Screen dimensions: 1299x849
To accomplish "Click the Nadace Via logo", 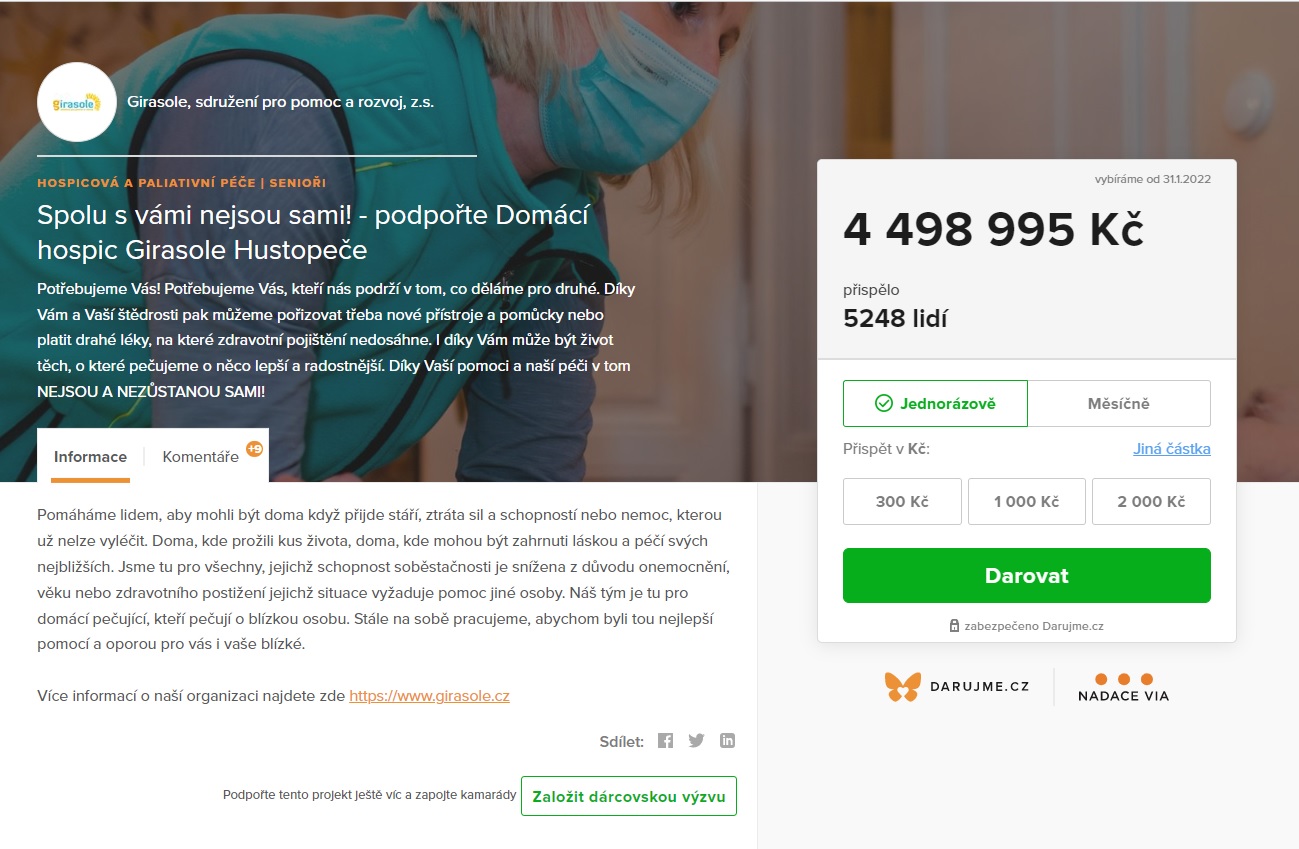I will [x=1123, y=687].
